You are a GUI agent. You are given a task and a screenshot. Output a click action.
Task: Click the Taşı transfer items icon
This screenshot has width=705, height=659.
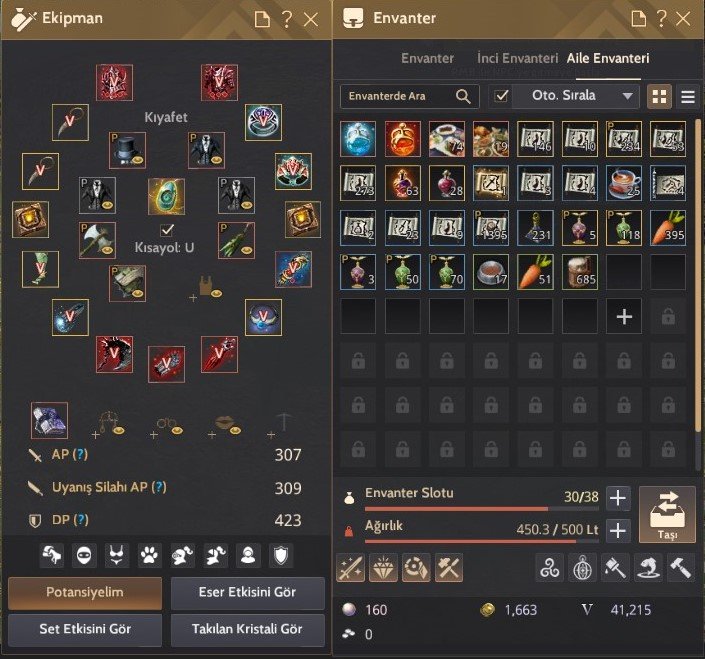click(x=667, y=514)
